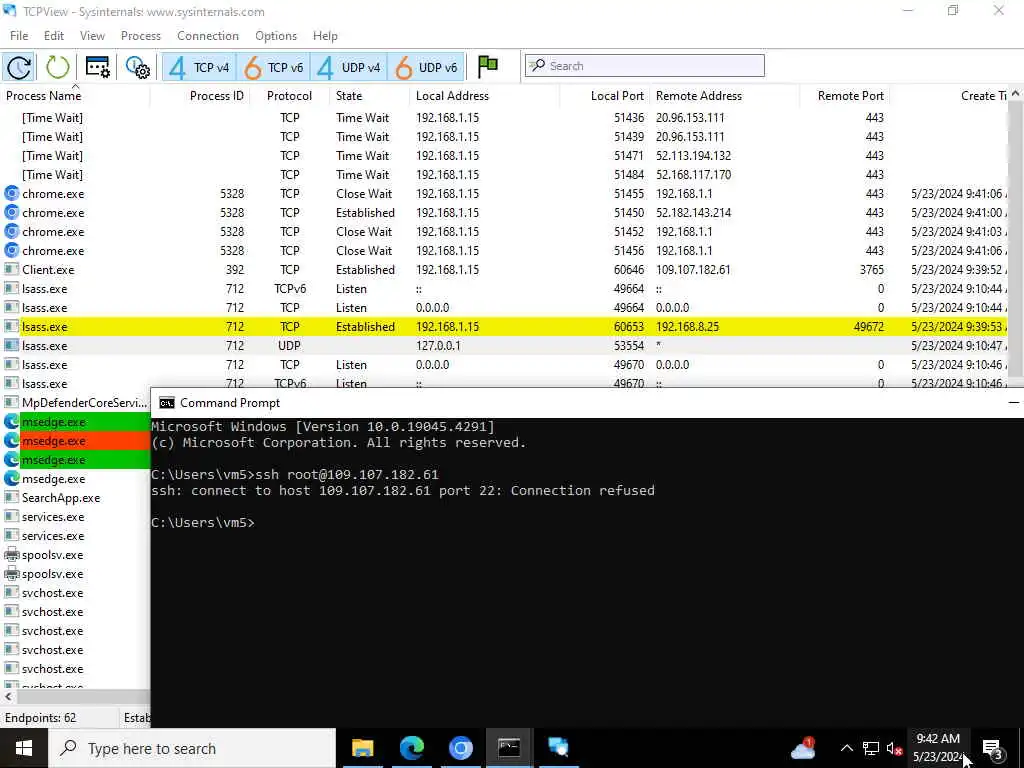Click remote address 52.168.117.170 cell
The height and width of the screenshot is (768, 1024).
pyautogui.click(x=693, y=175)
